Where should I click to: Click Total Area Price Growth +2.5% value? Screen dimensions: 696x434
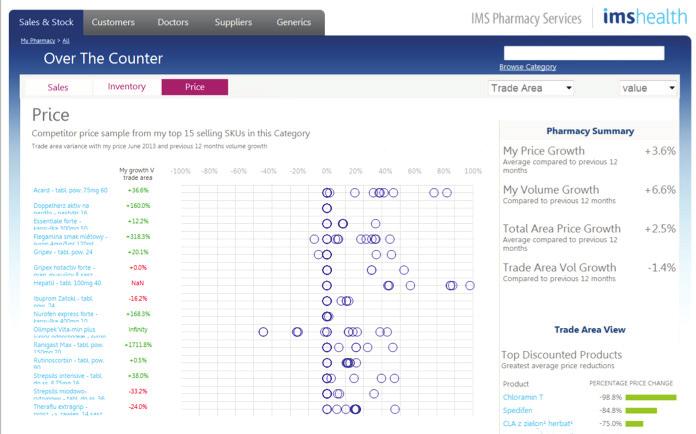[x=660, y=229]
